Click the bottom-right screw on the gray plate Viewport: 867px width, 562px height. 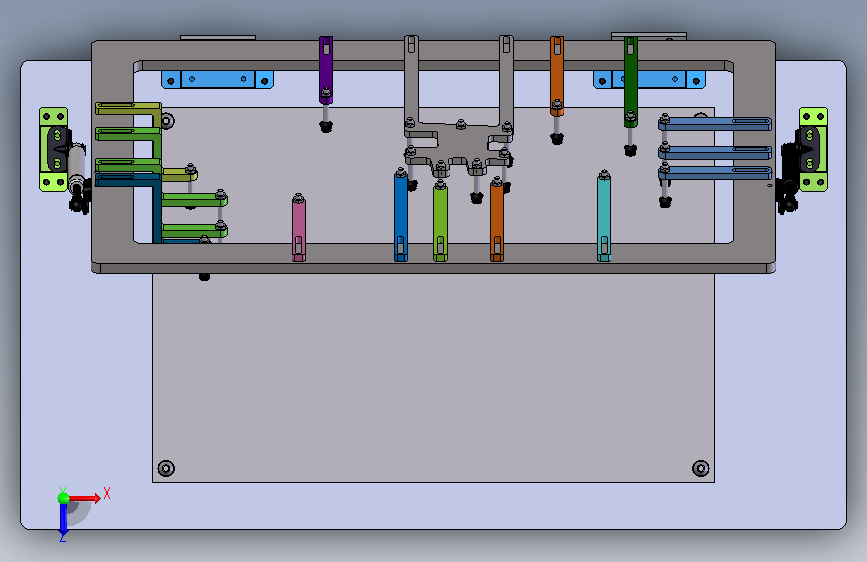701,469
